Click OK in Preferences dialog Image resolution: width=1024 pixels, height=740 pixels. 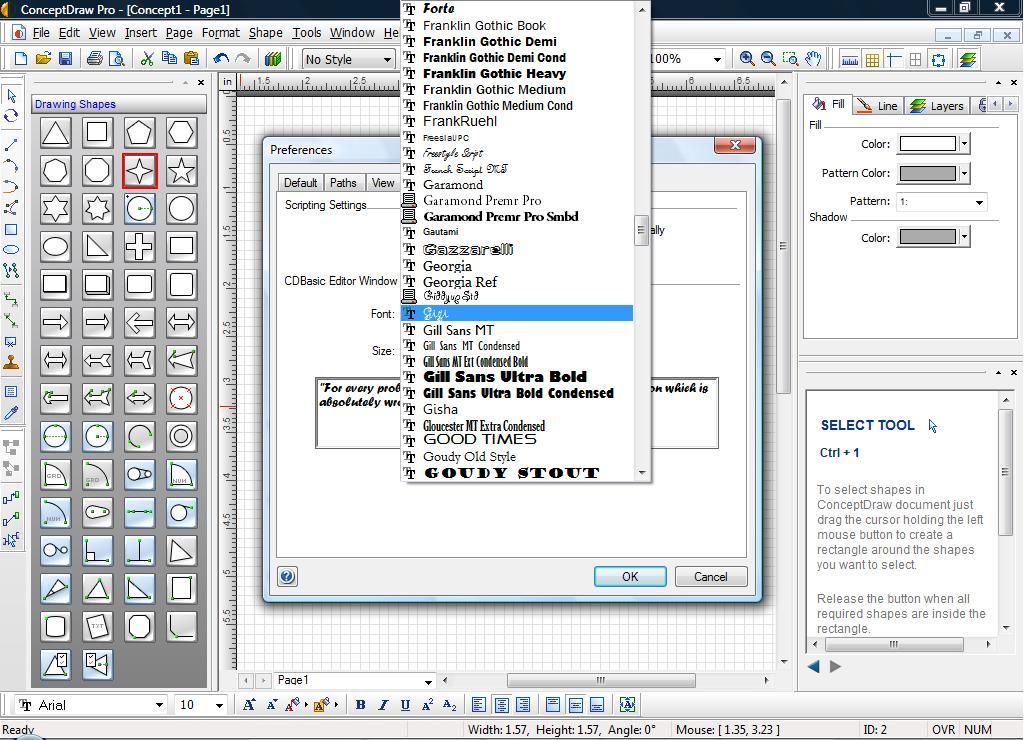pyautogui.click(x=630, y=577)
